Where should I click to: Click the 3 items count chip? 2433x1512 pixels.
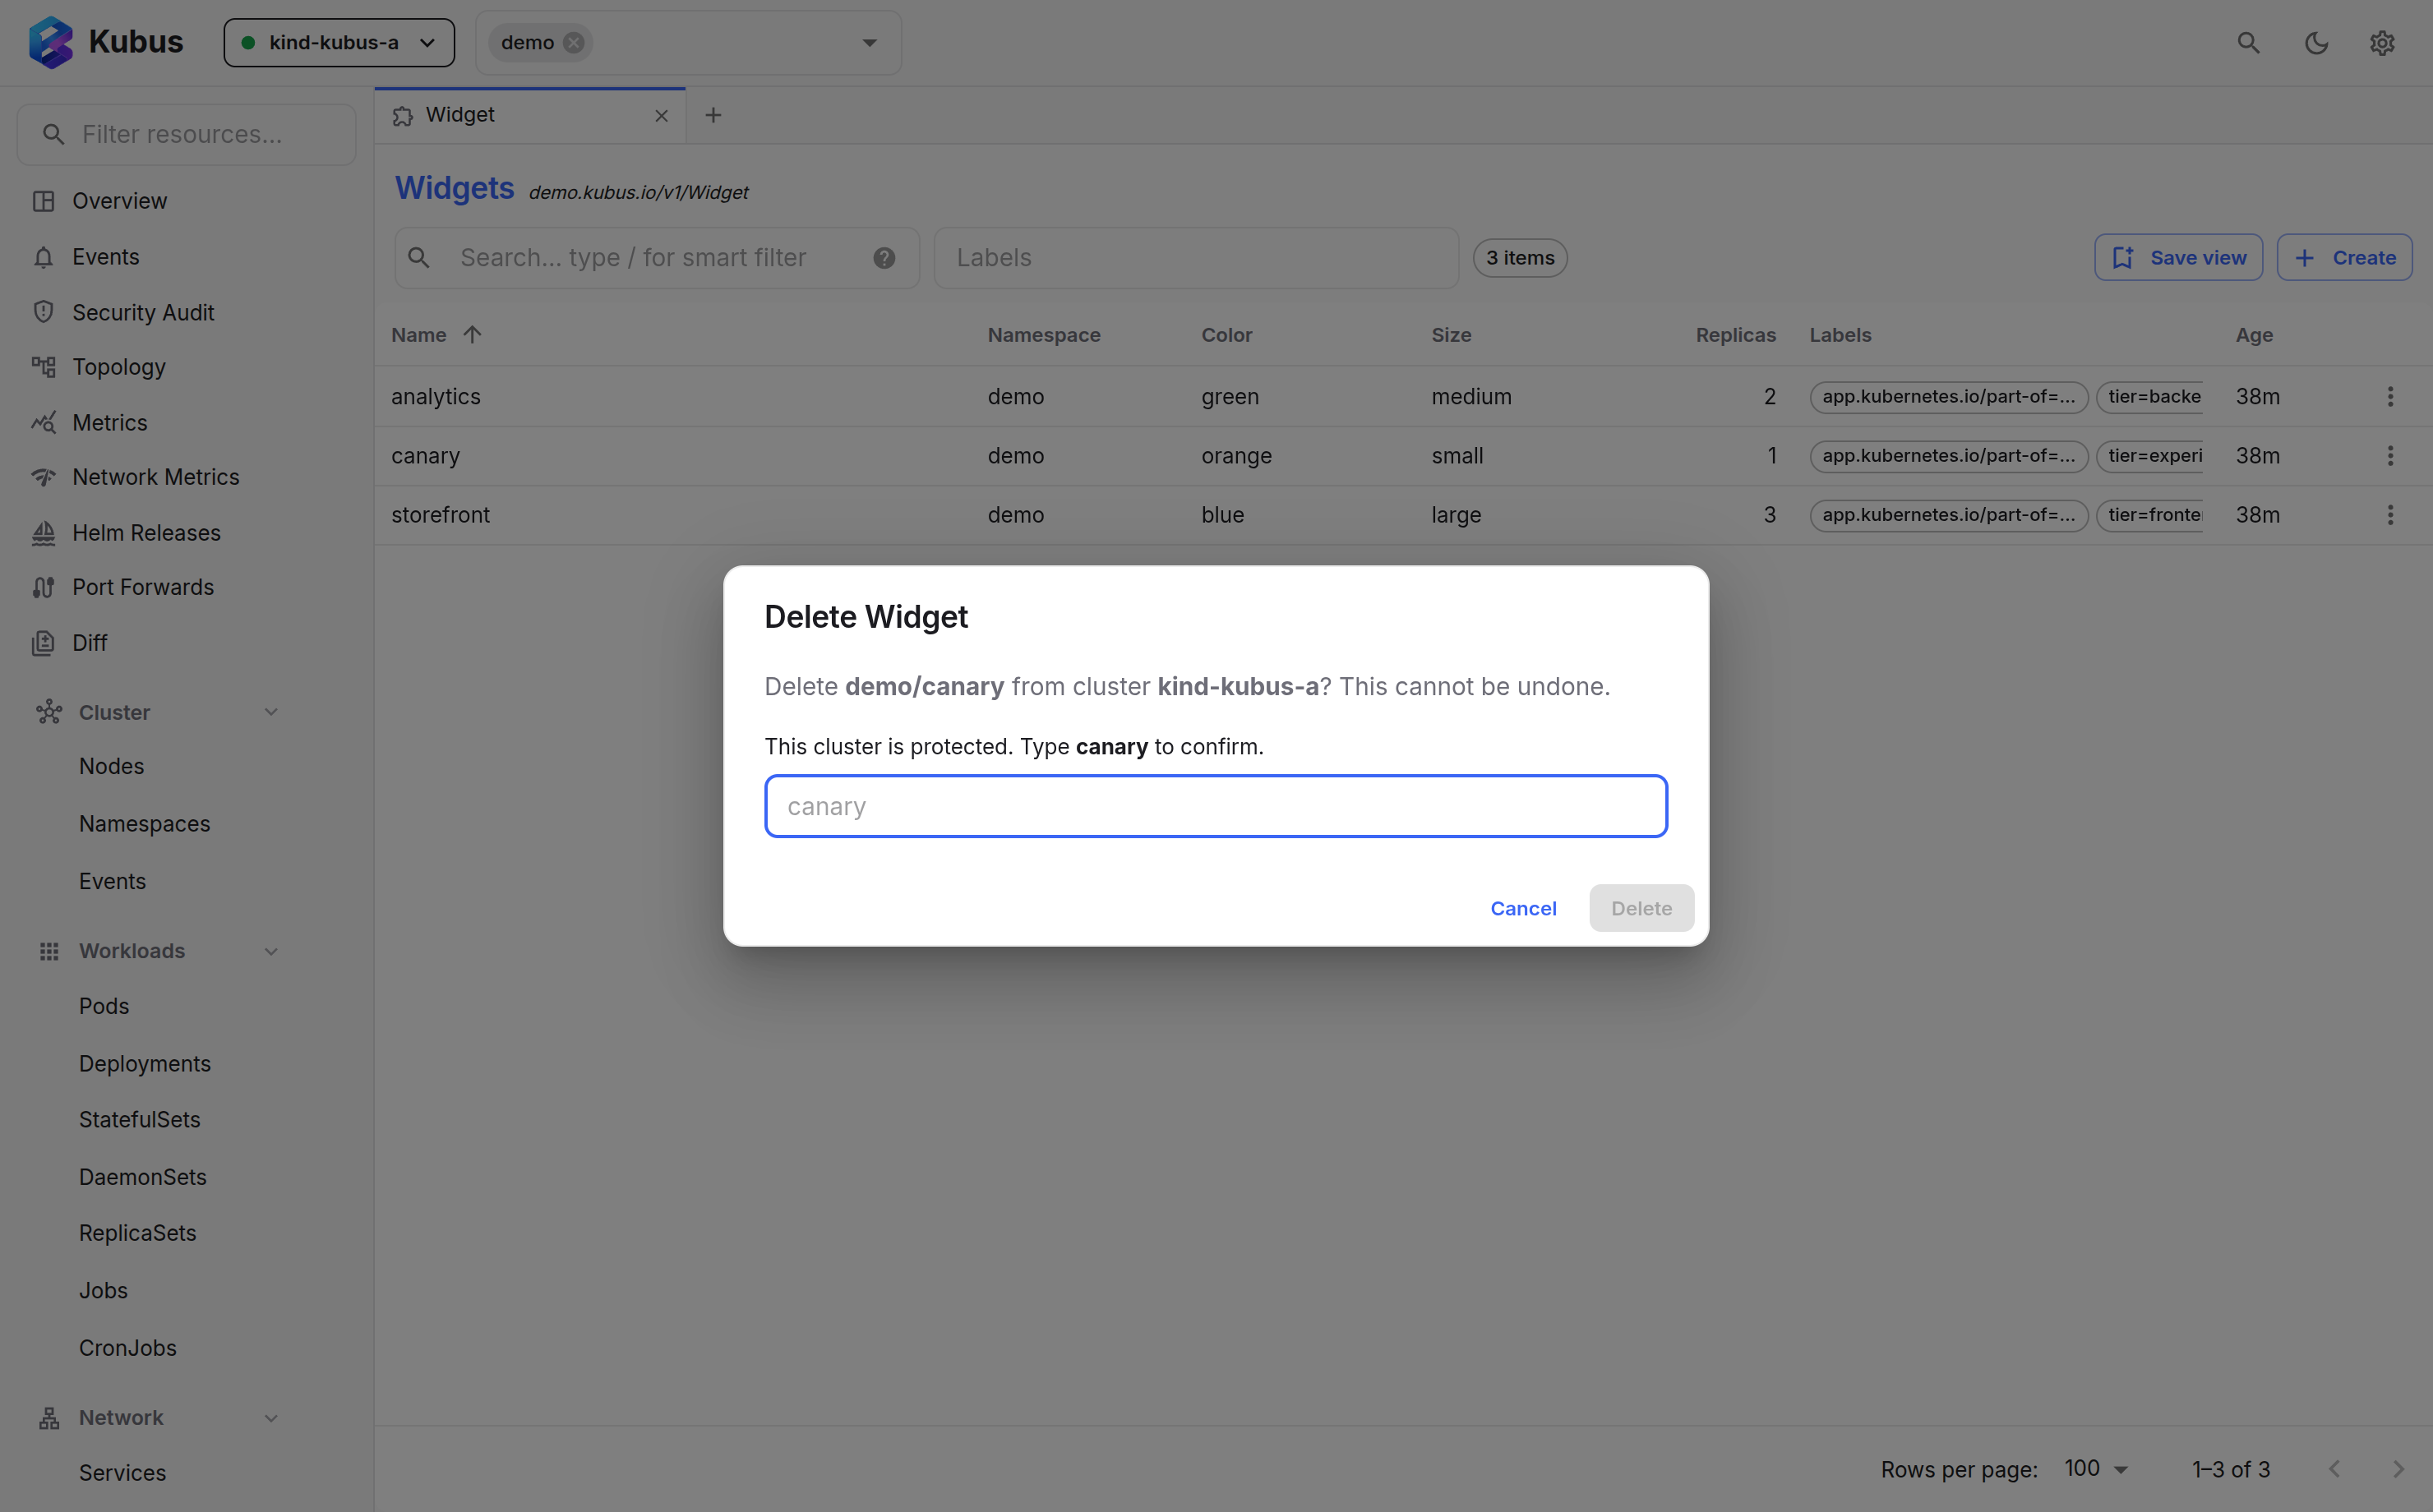click(1520, 258)
